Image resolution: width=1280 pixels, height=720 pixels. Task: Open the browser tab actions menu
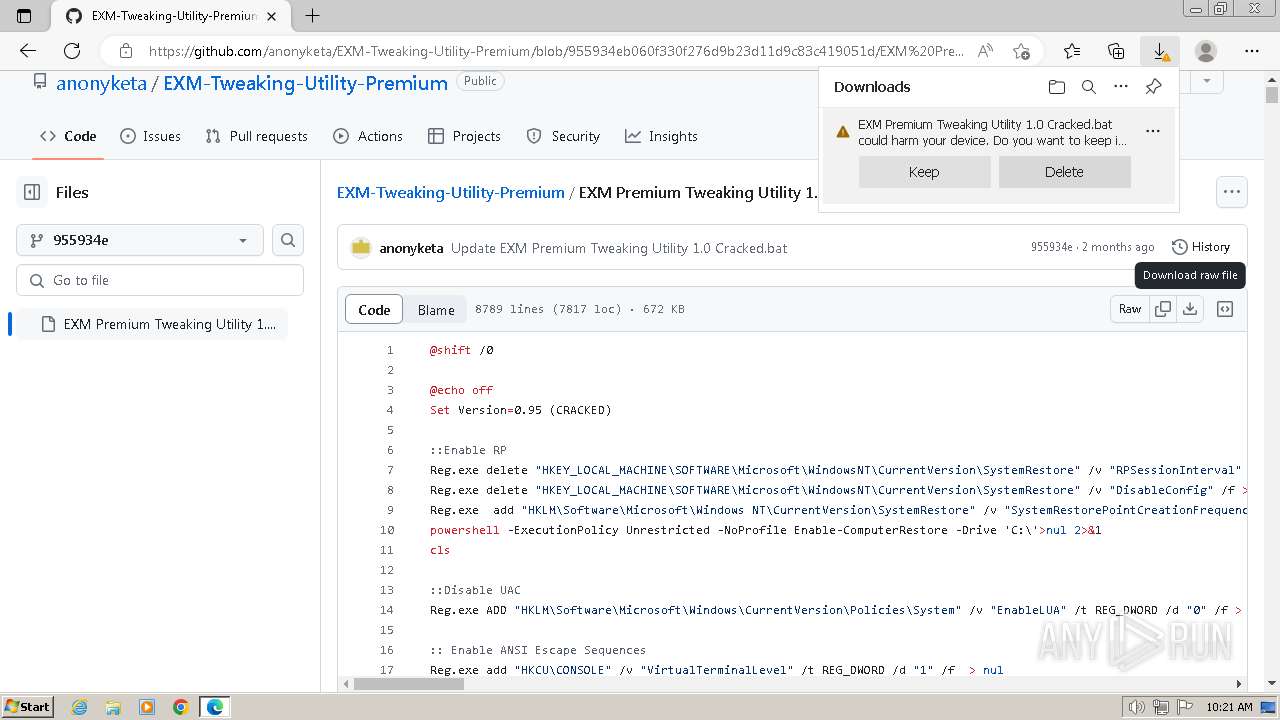[24, 16]
